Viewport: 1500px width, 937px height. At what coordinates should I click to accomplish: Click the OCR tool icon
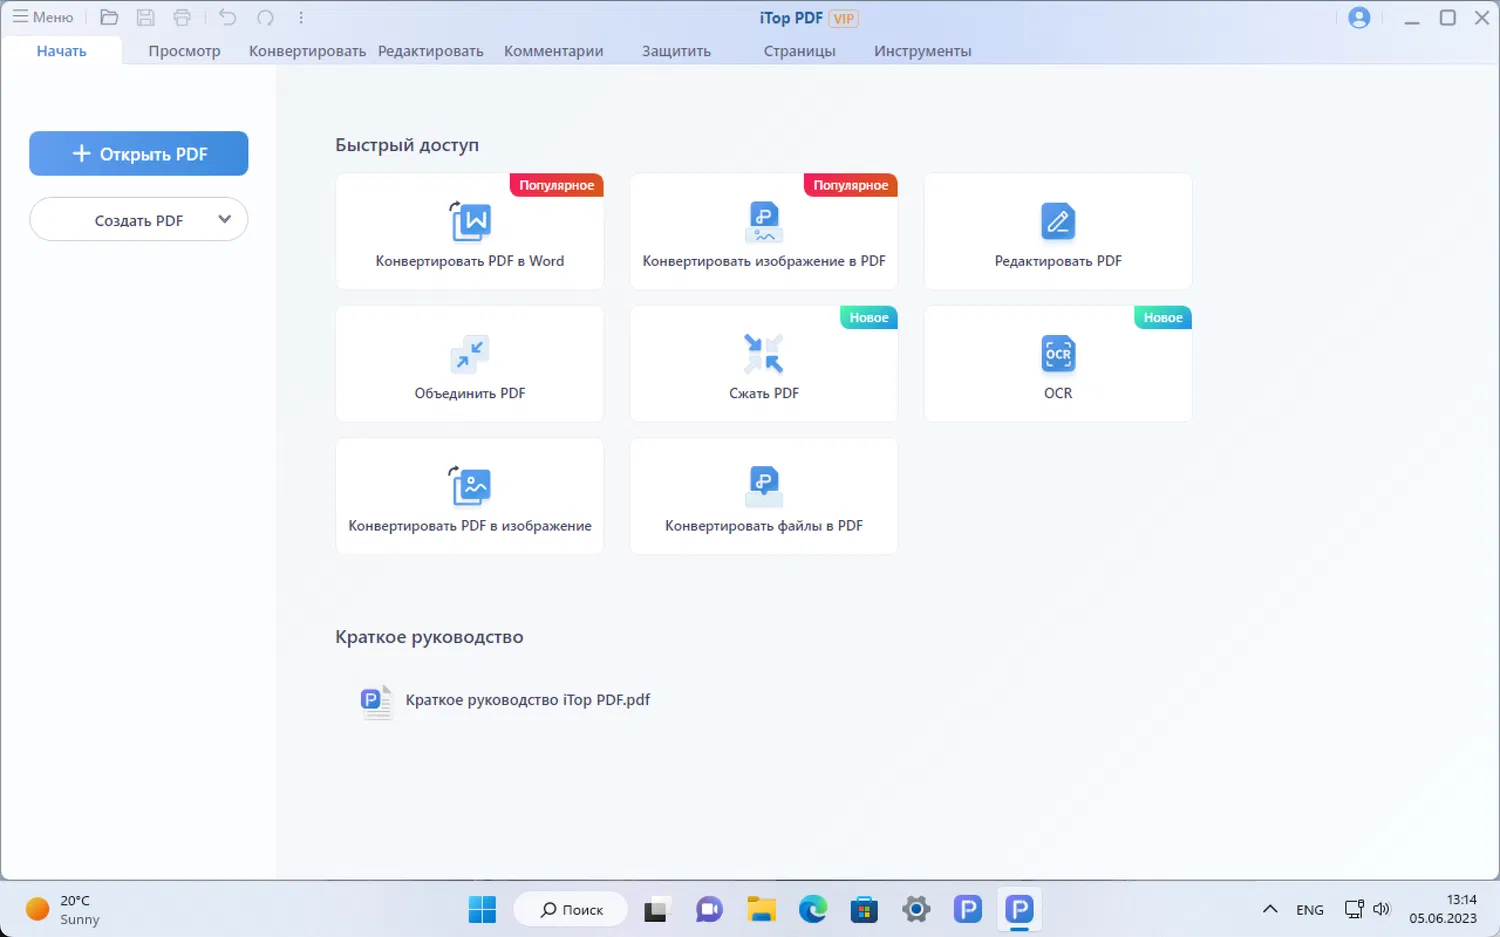[x=1058, y=354]
